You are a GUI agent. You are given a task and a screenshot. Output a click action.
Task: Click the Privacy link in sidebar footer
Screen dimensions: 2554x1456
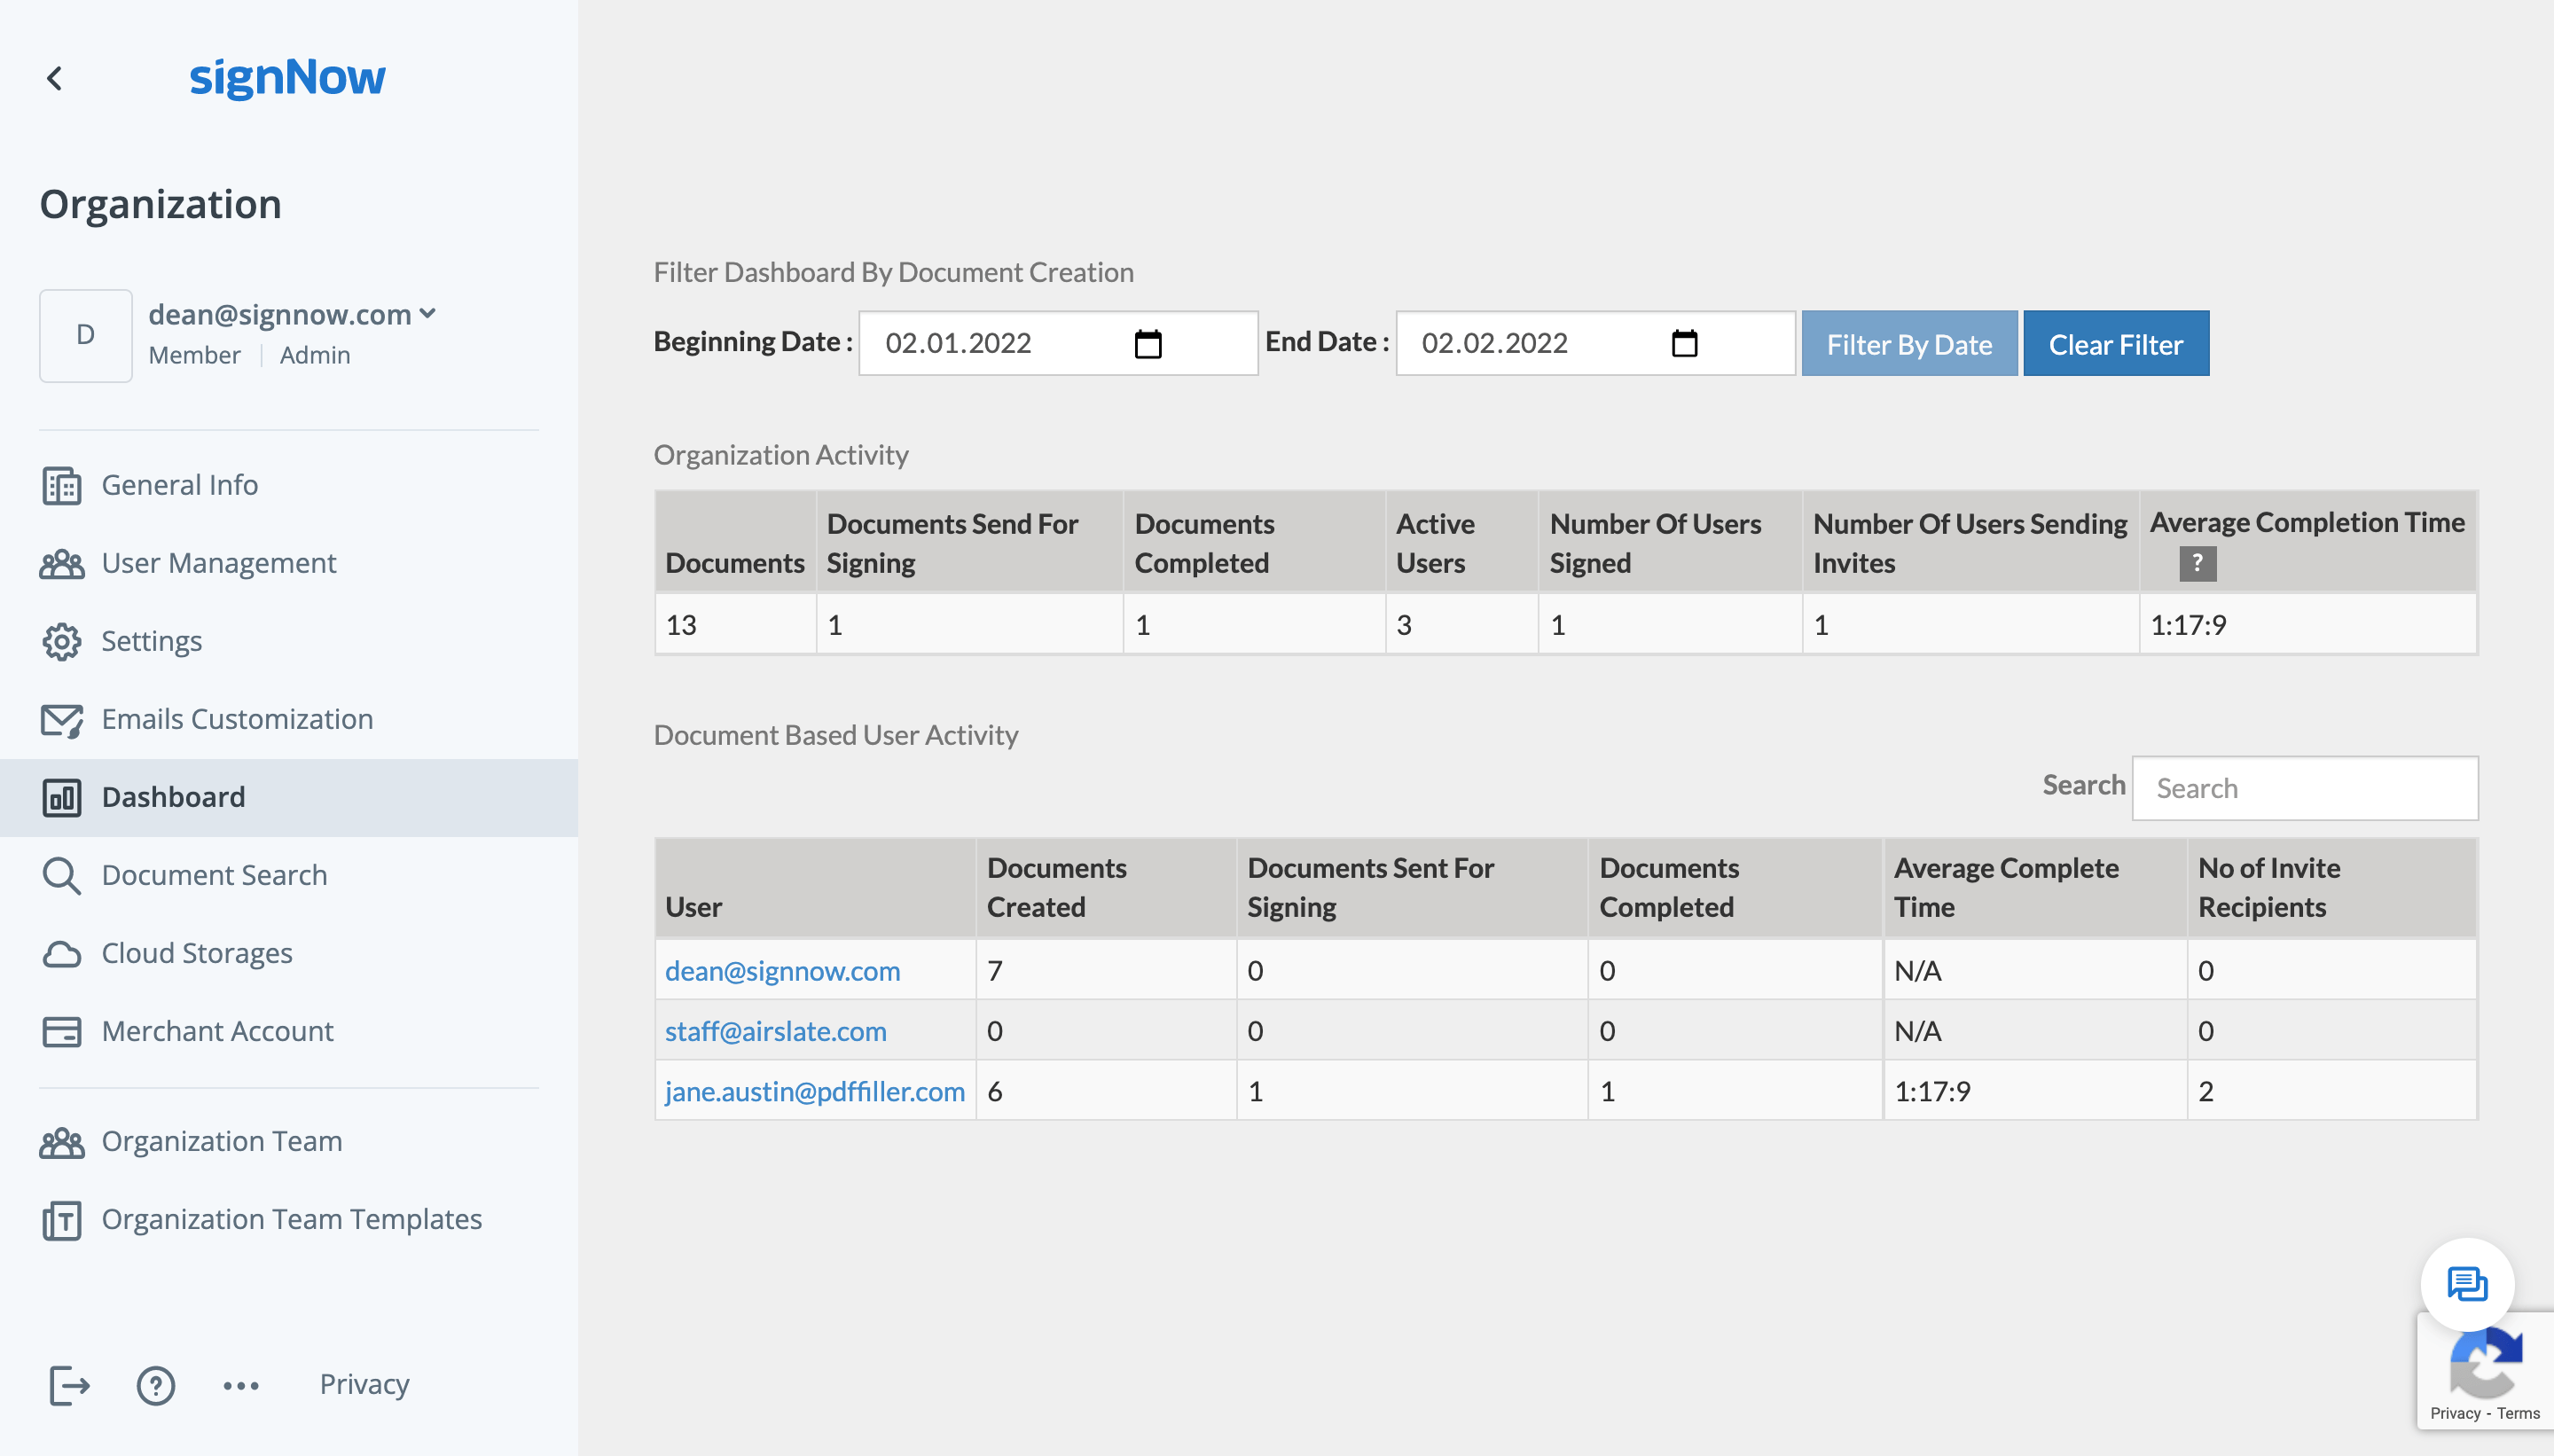[364, 1384]
